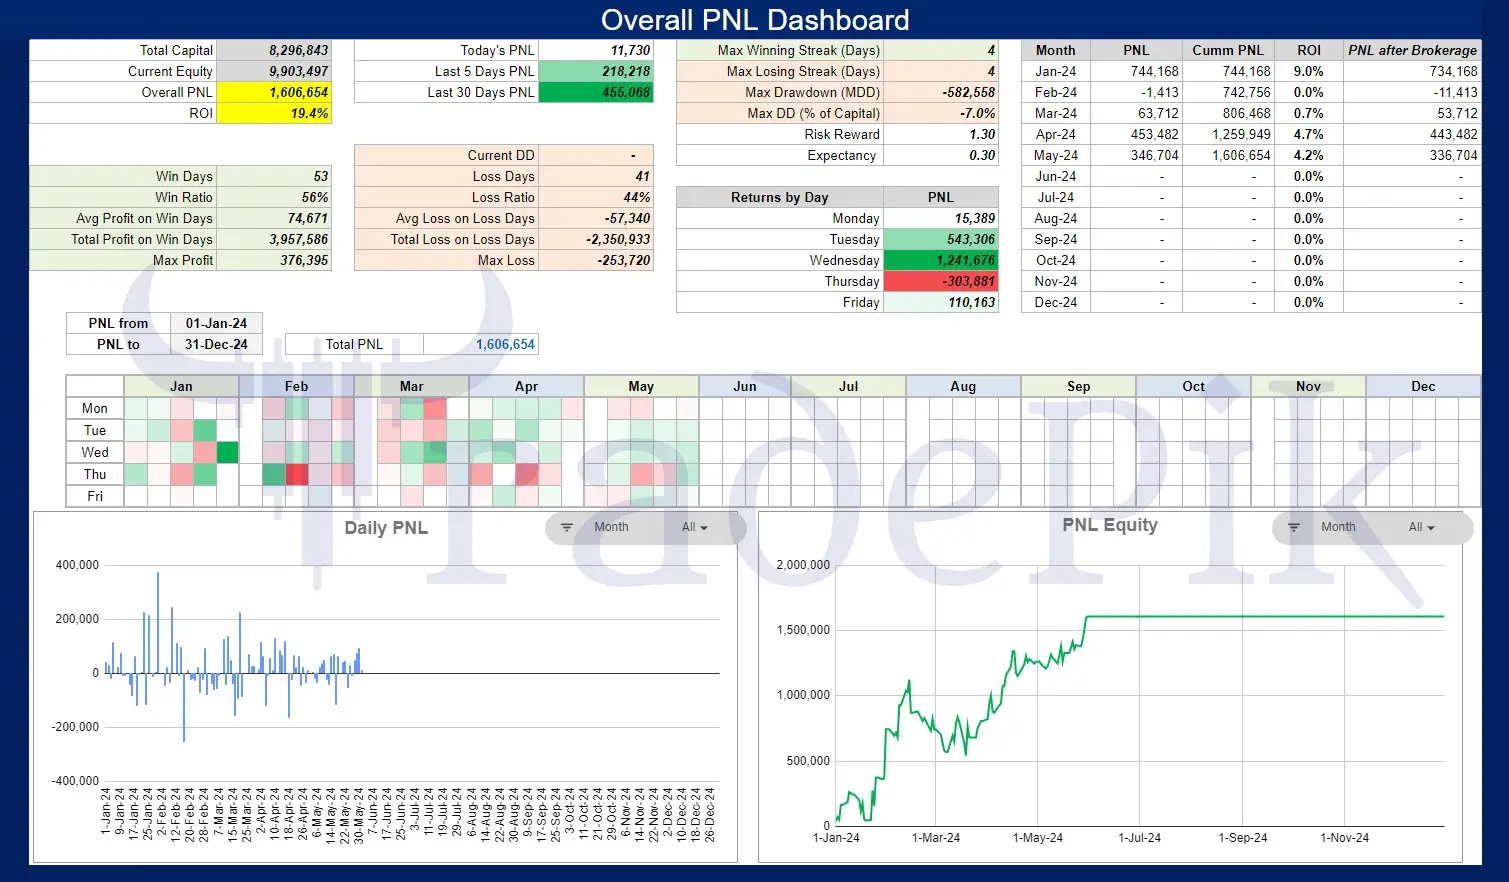The width and height of the screenshot is (1509, 882).
Task: Click the Loss Days value 41
Action: pyautogui.click(x=596, y=176)
